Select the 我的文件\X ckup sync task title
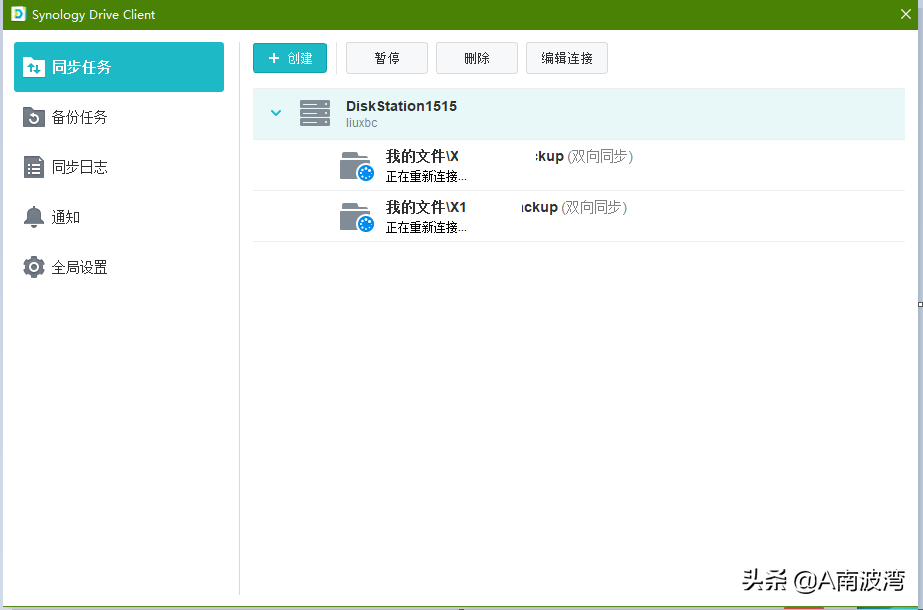The image size is (923, 610). pyautogui.click(x=509, y=157)
